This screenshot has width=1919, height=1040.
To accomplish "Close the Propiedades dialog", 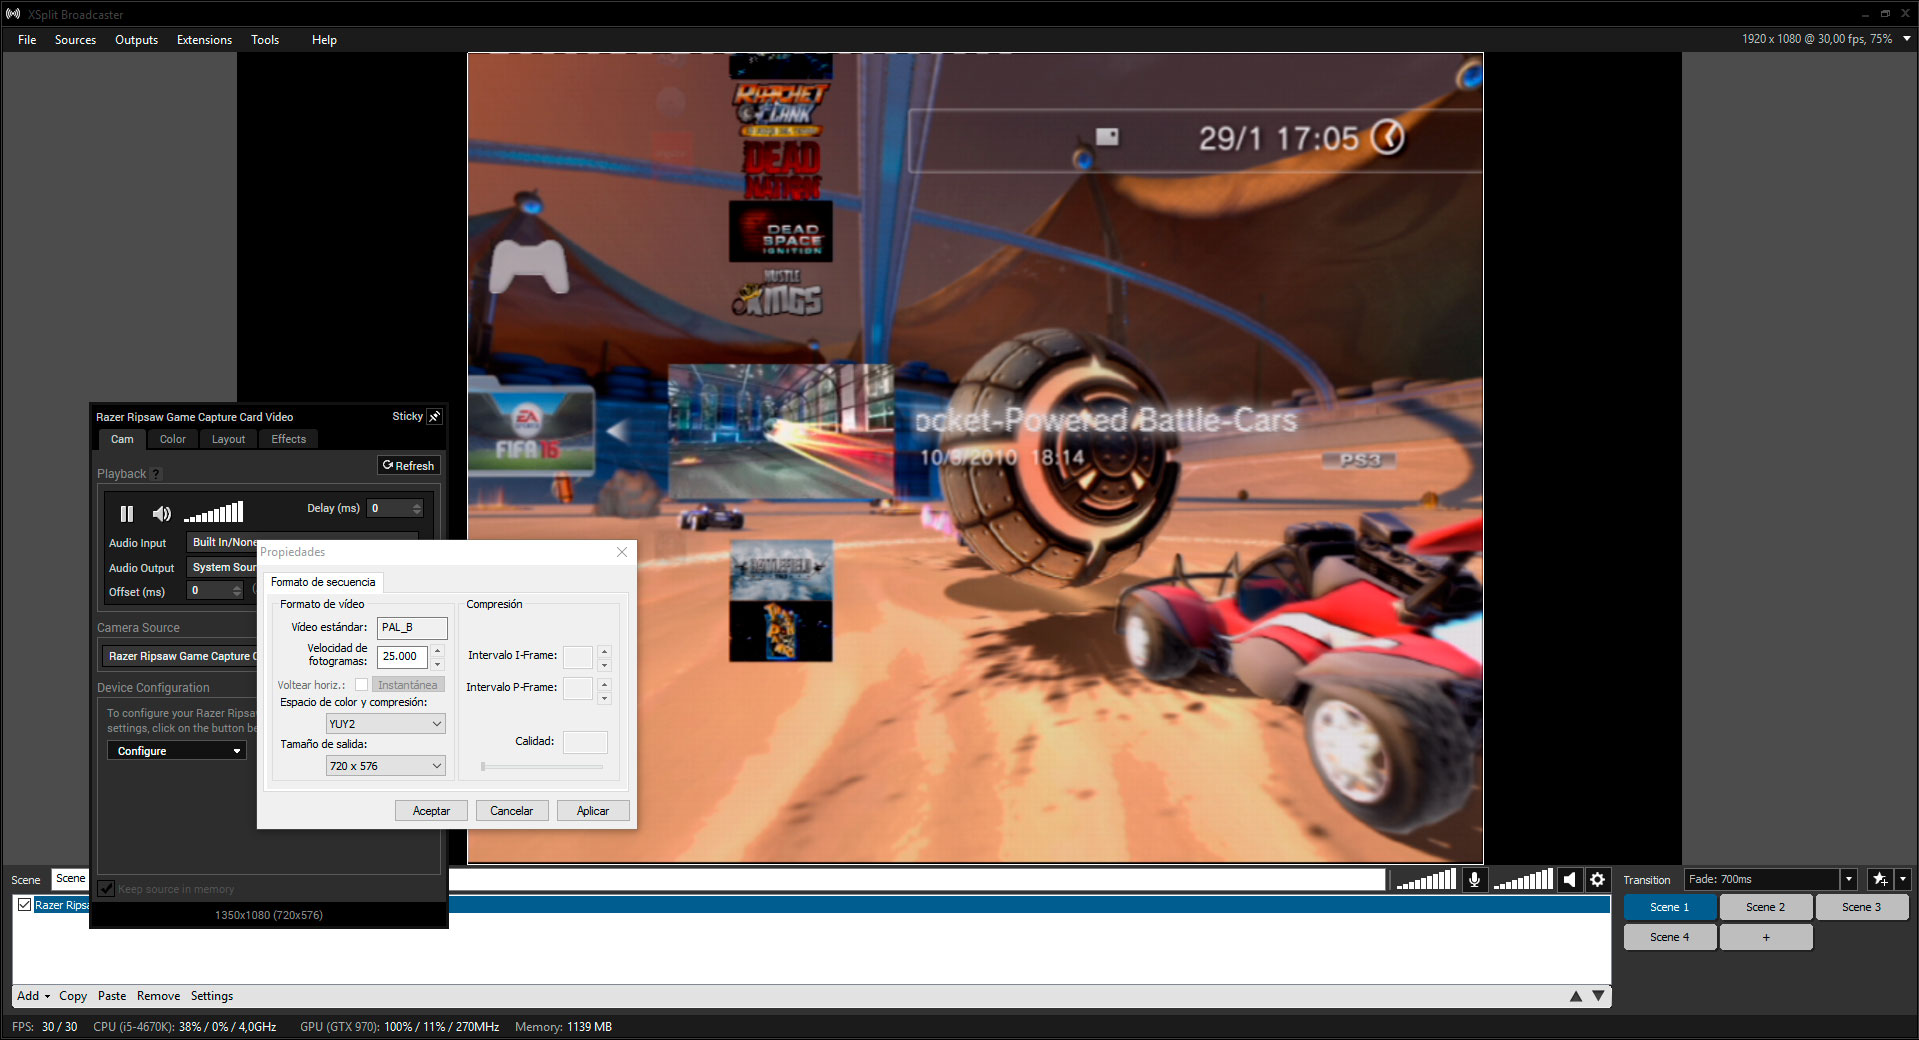I will (622, 552).
